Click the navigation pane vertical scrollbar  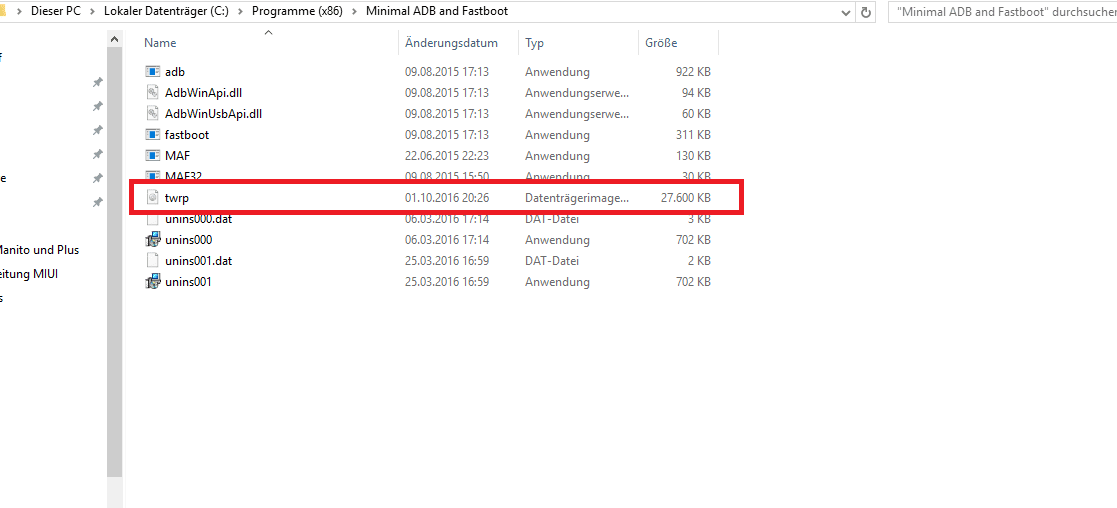tap(115, 263)
